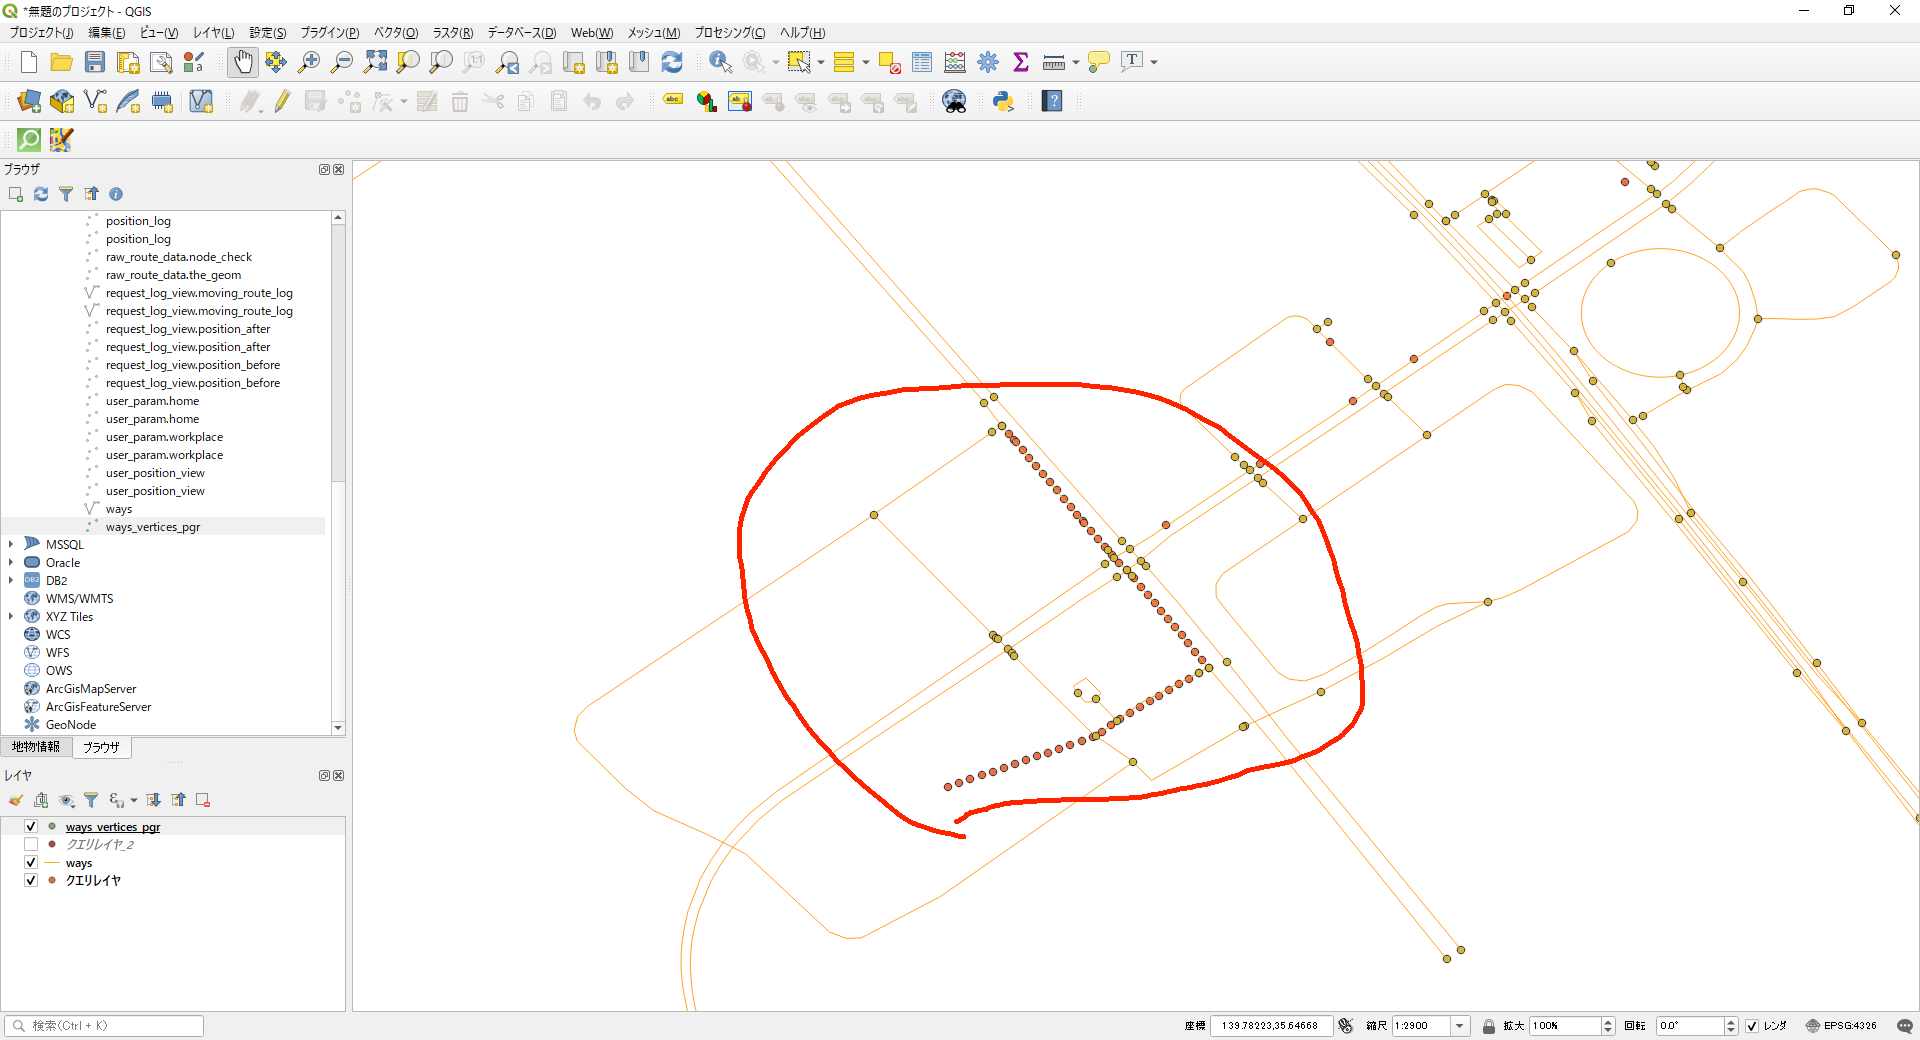This screenshot has width=1920, height=1040.
Task: Expand the MSSQL tree node
Action: point(11,544)
